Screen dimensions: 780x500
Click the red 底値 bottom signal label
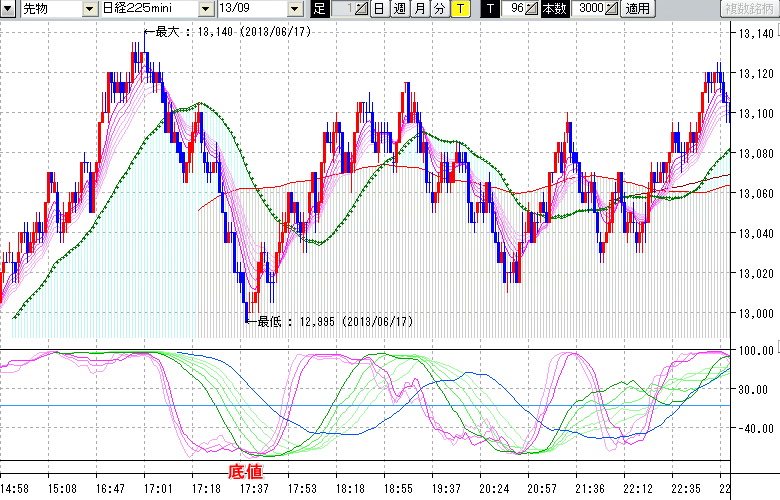[245, 470]
